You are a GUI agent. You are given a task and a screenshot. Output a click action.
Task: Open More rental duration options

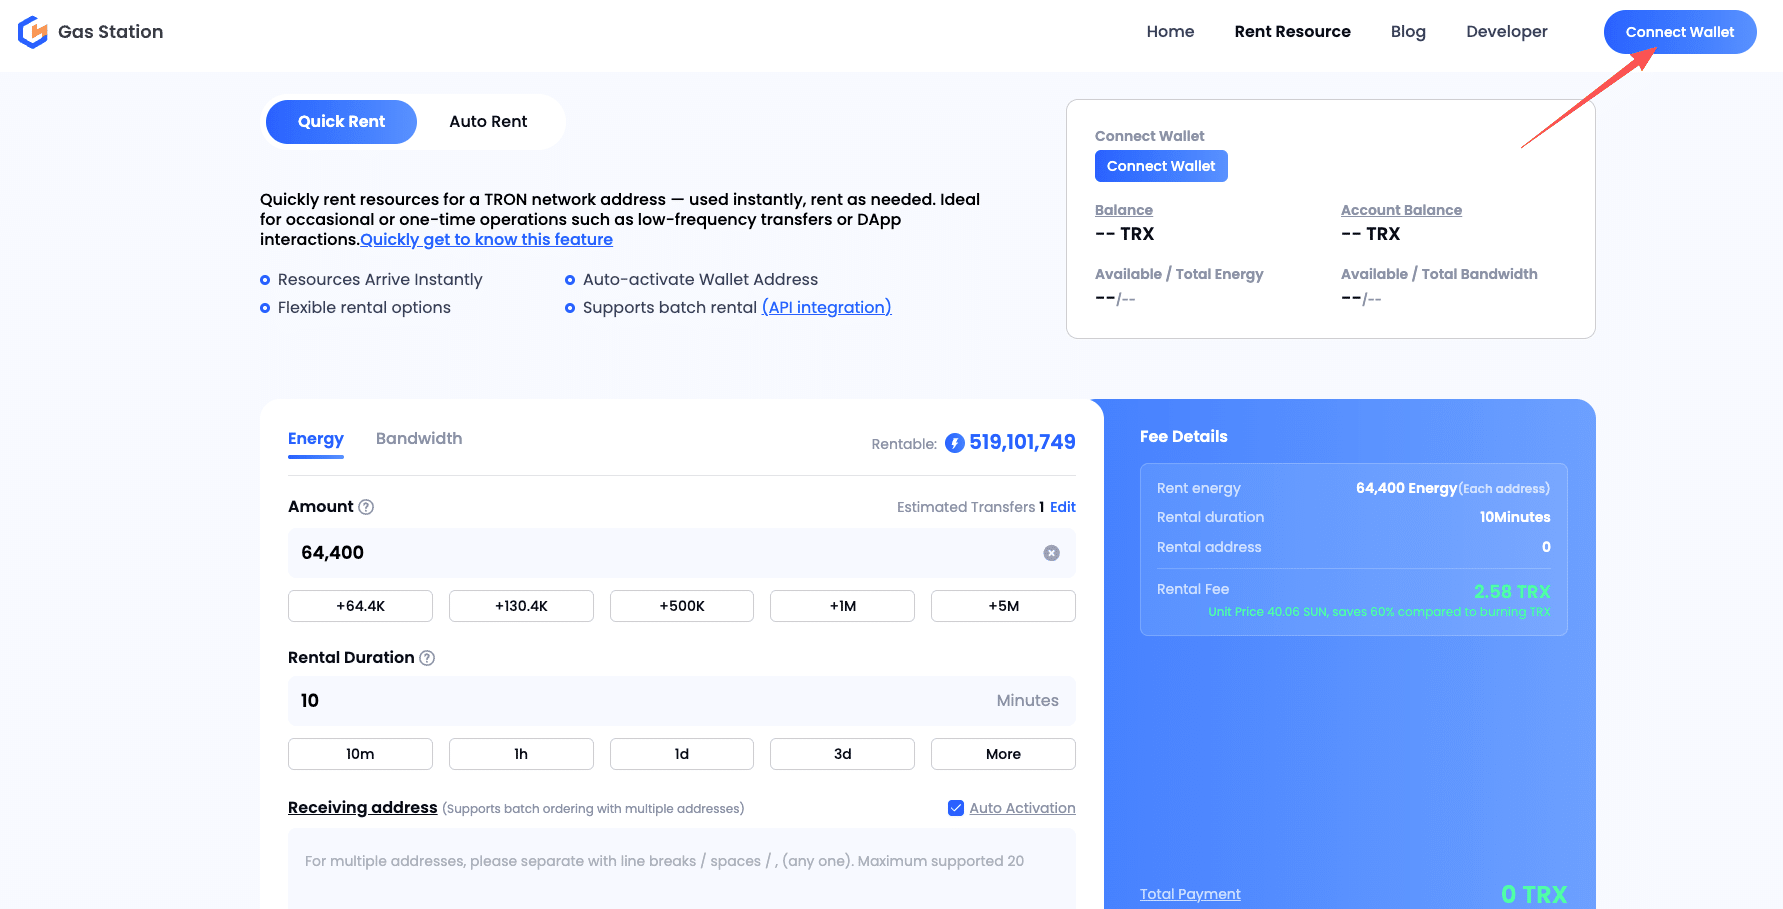1003,754
